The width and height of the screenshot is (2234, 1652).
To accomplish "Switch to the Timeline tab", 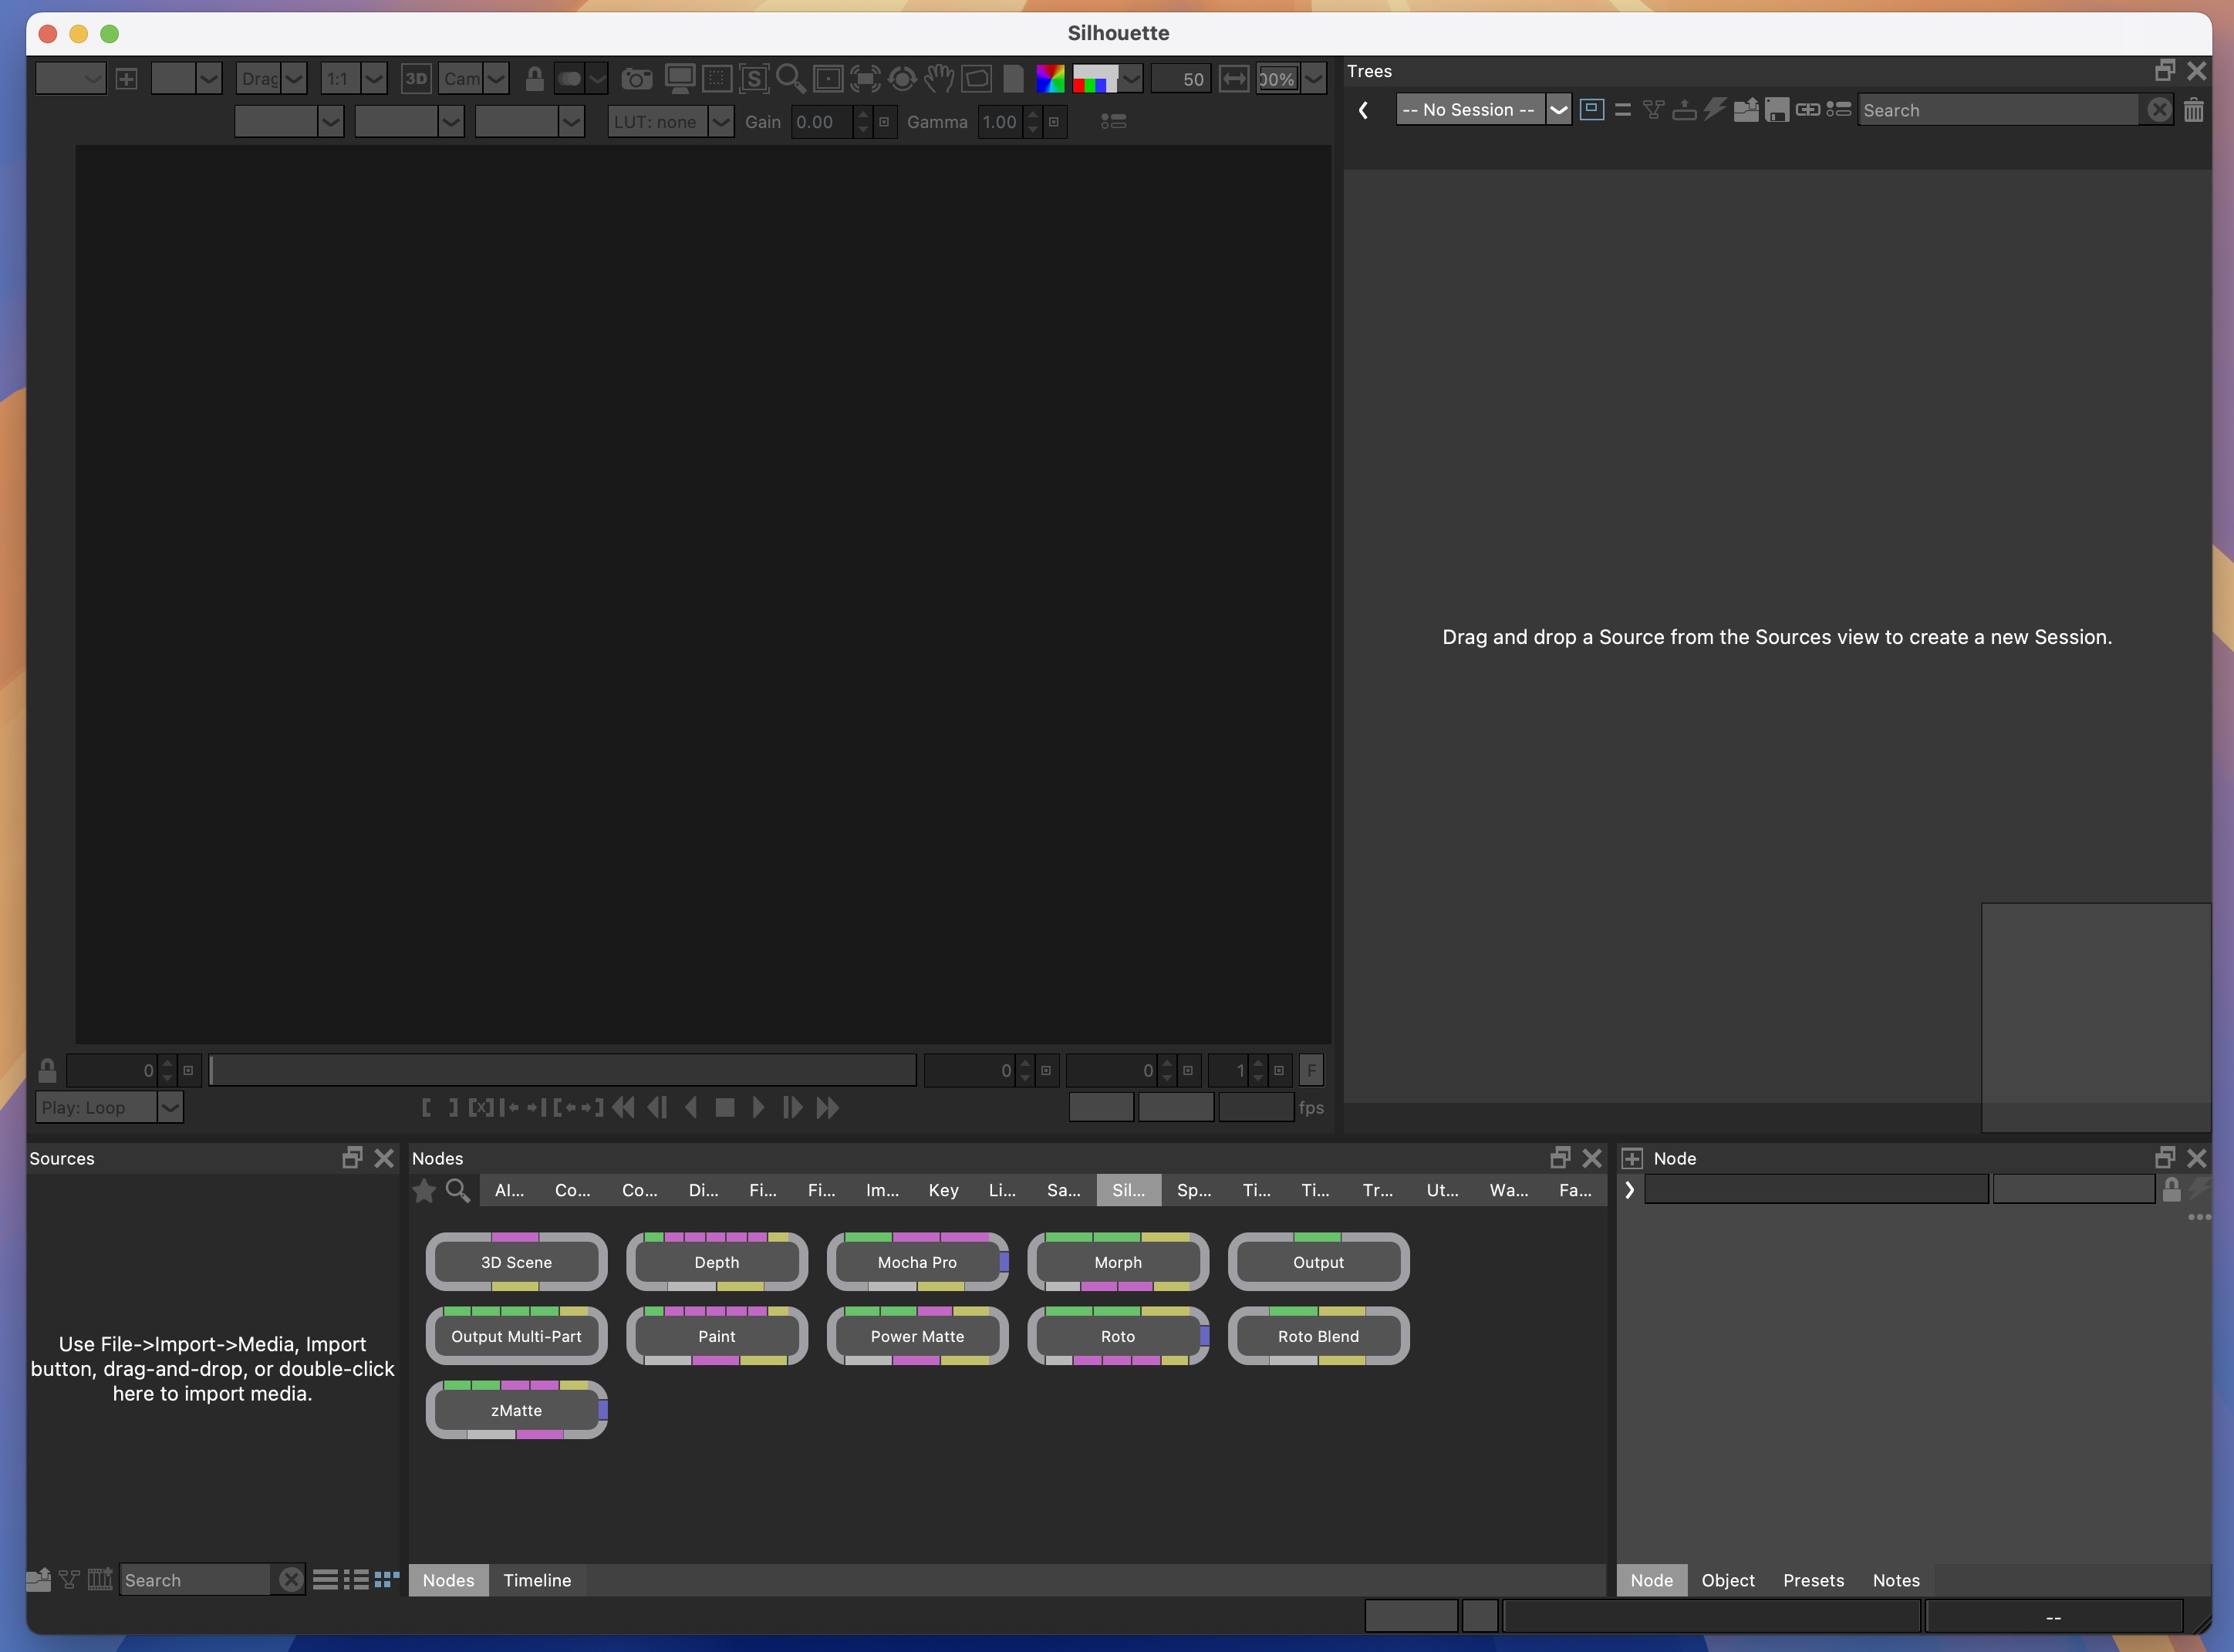I will pos(537,1581).
